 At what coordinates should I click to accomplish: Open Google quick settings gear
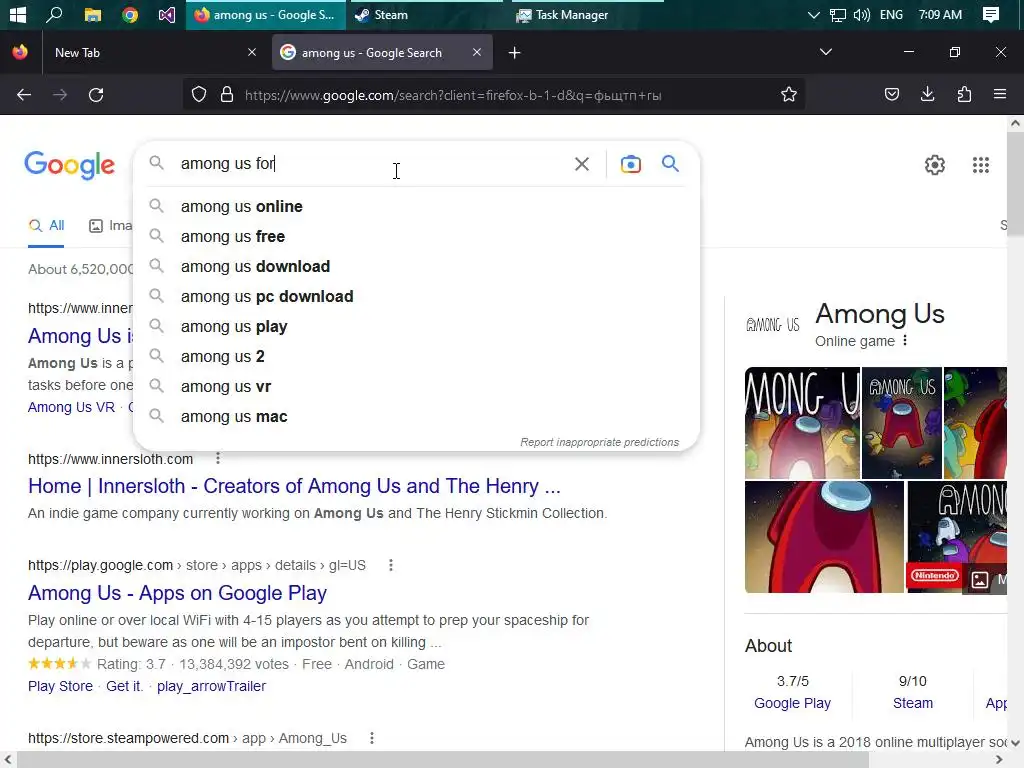(x=935, y=165)
